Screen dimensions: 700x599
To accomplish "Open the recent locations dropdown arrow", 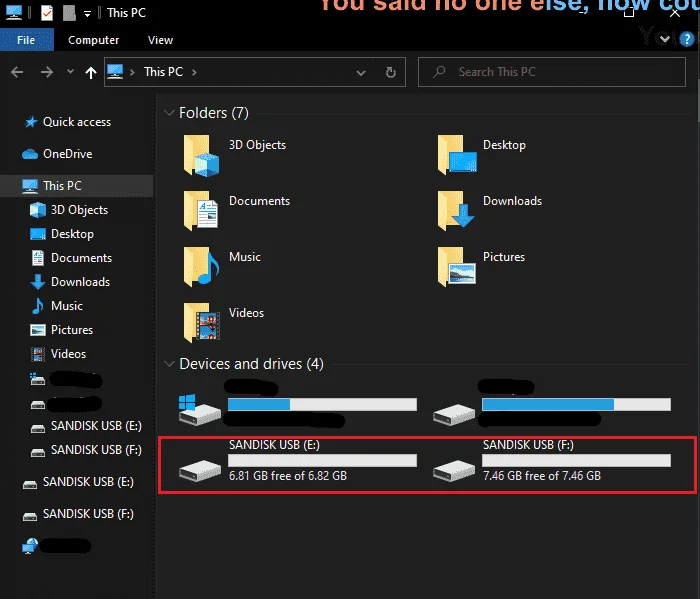I will click(x=70, y=71).
